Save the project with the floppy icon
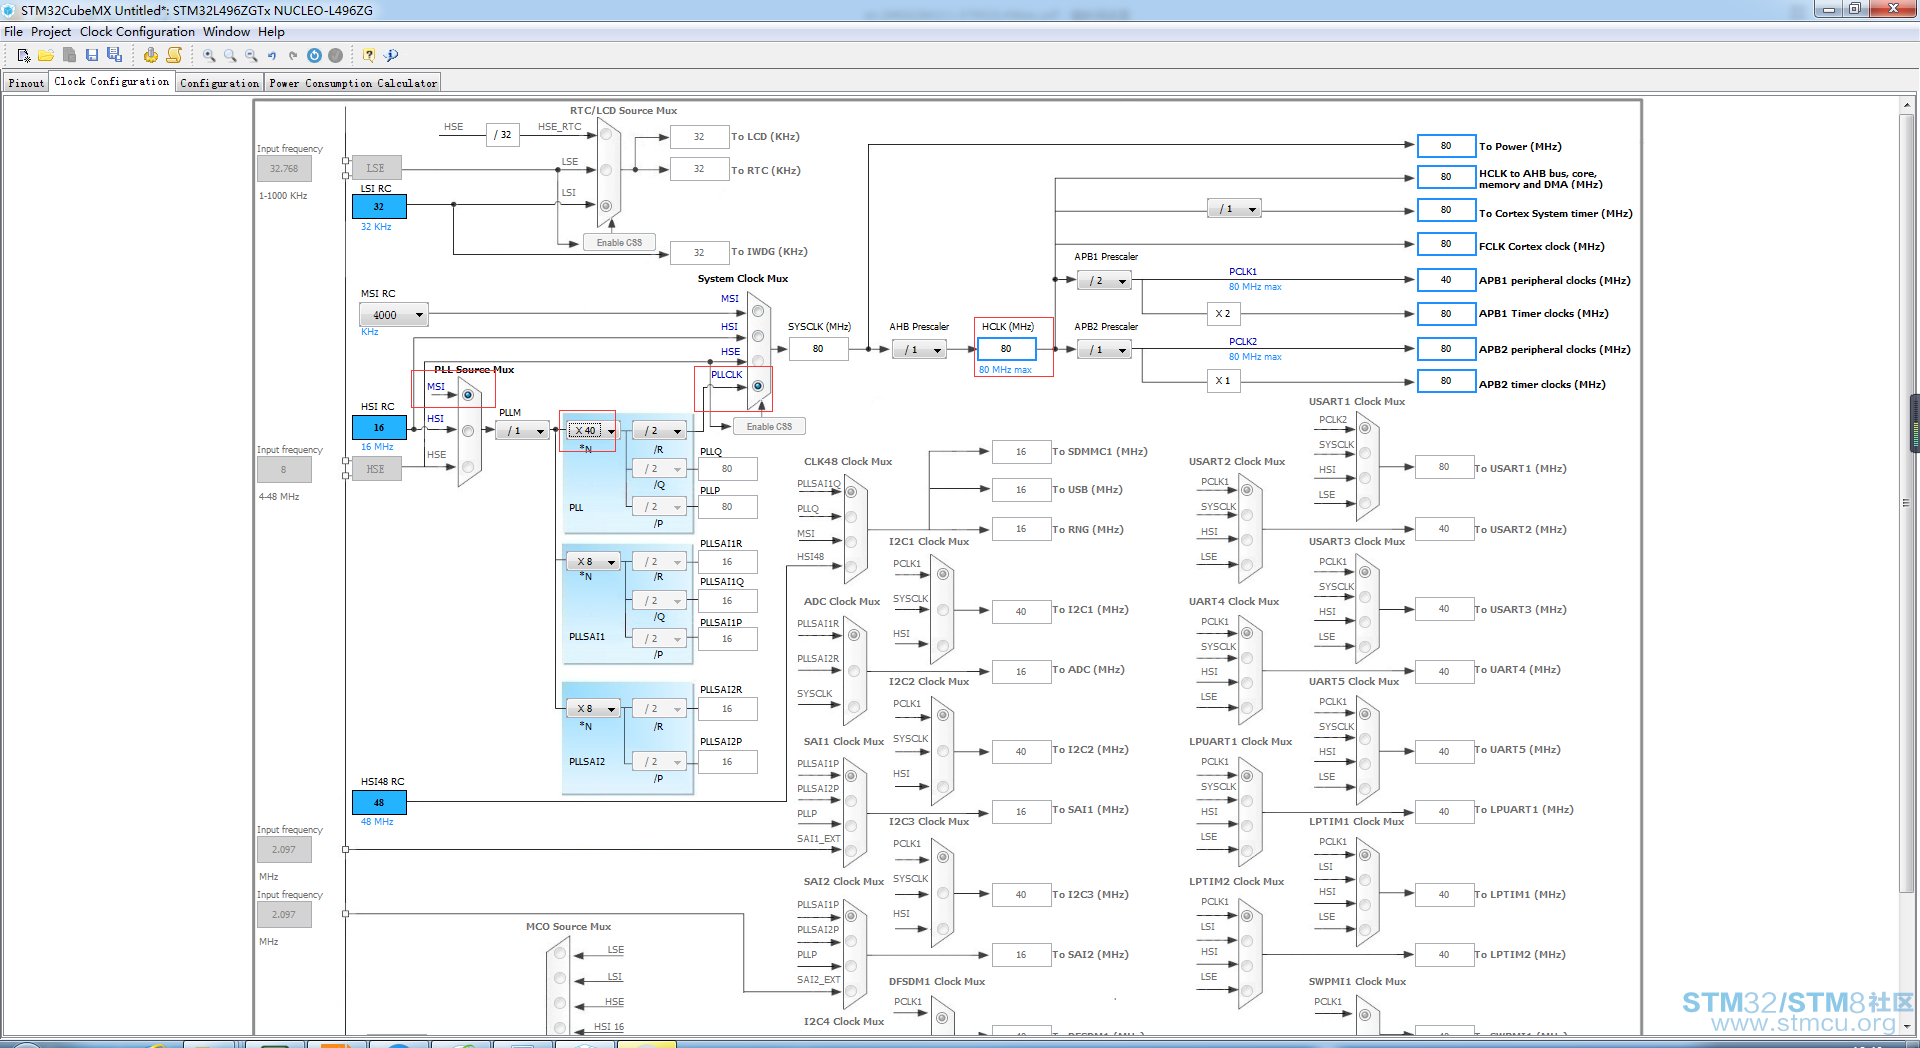Screen dimensions: 1920x1048 coord(92,56)
